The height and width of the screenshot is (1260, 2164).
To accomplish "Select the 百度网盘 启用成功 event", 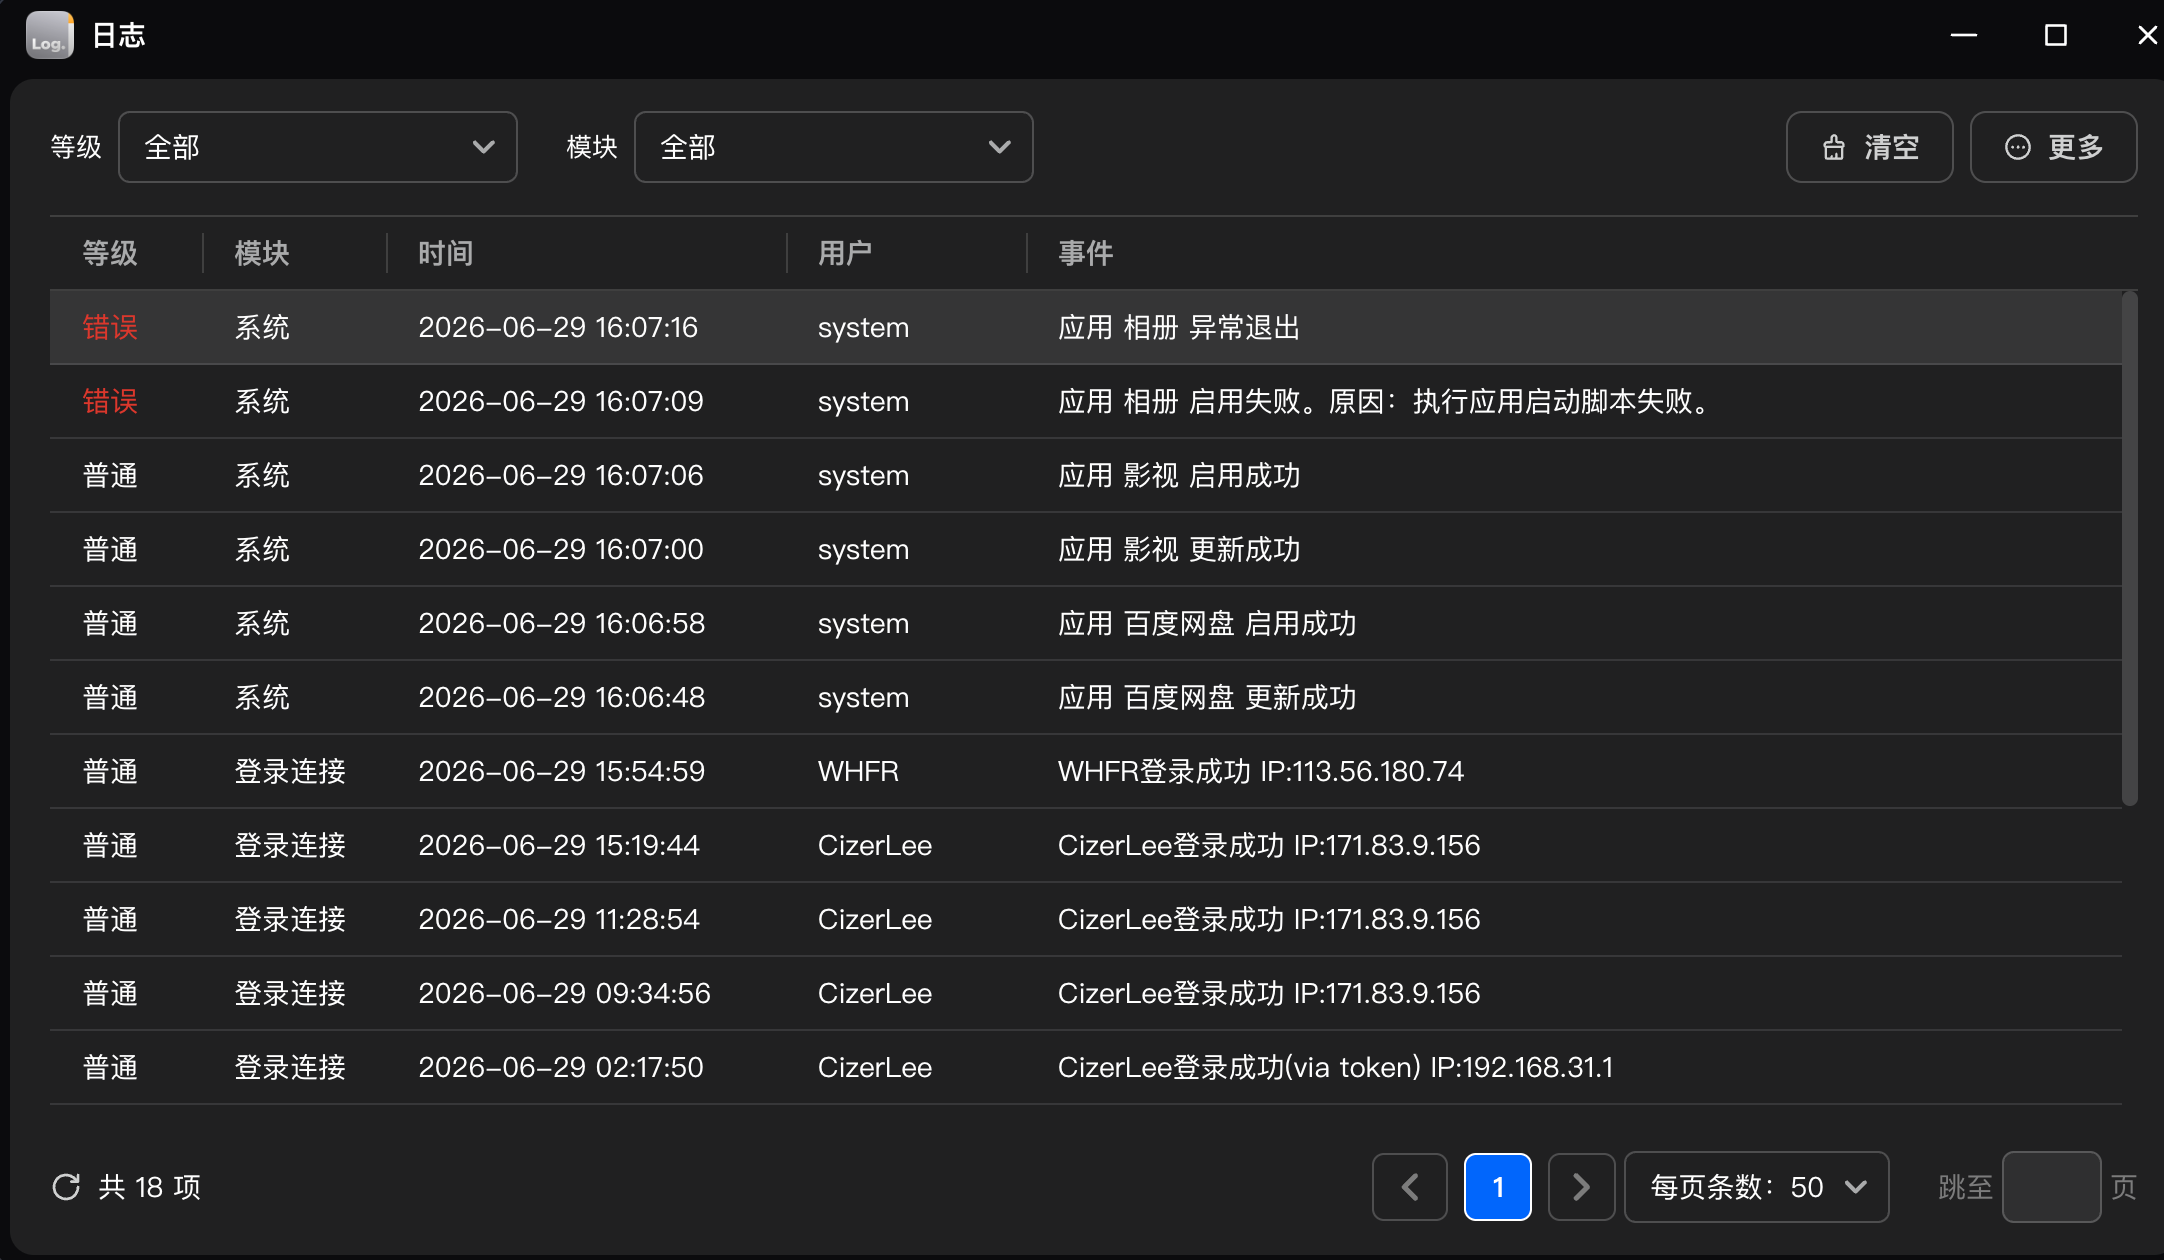I will tap(1086, 623).
